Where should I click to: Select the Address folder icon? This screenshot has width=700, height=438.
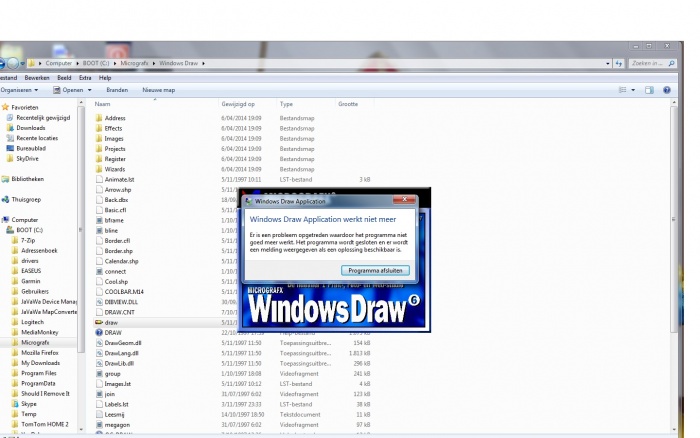pos(99,118)
